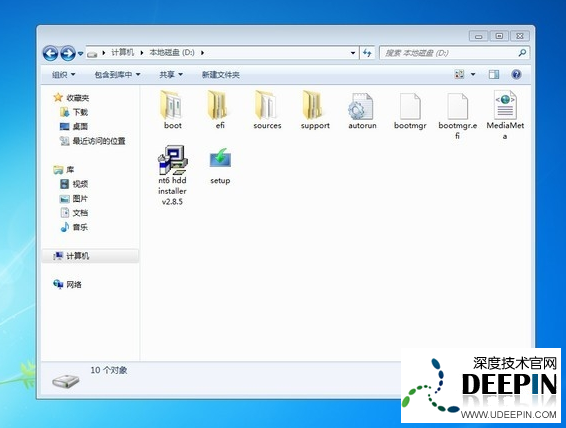The image size is (566, 428).
Task: Close the explorer window
Action: click(x=520, y=36)
